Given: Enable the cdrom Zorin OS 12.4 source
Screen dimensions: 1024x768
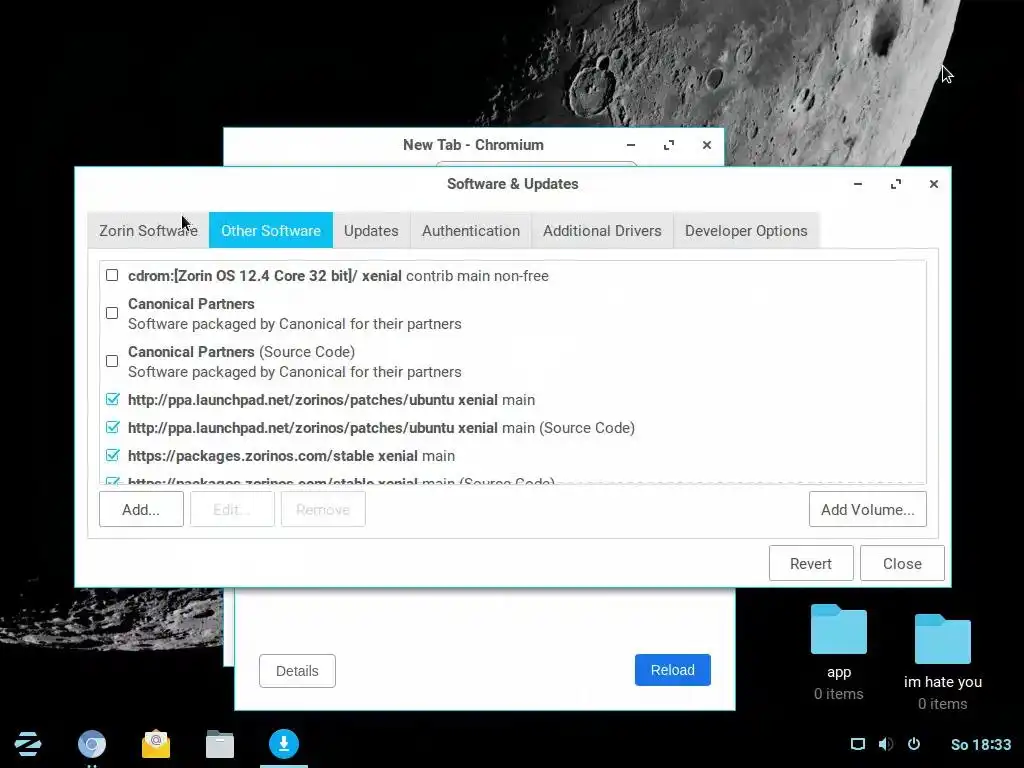Looking at the screenshot, I should (112, 276).
